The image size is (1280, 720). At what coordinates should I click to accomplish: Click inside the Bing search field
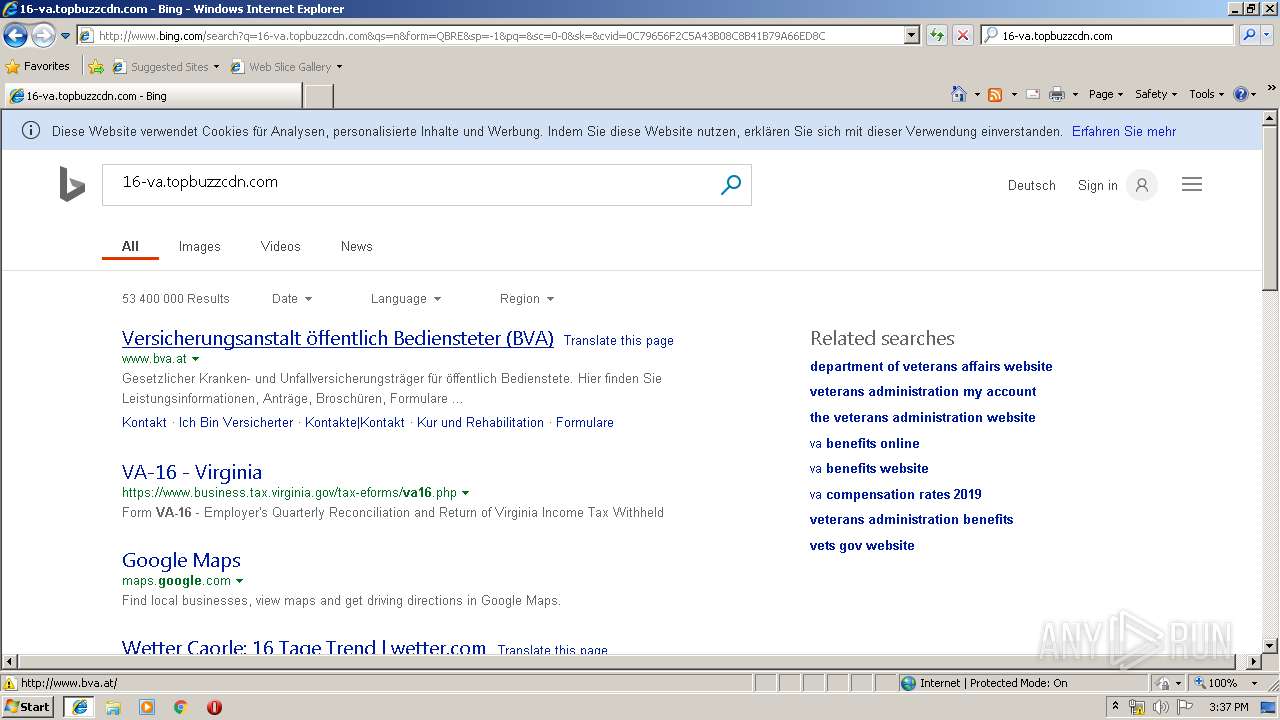[x=410, y=183]
